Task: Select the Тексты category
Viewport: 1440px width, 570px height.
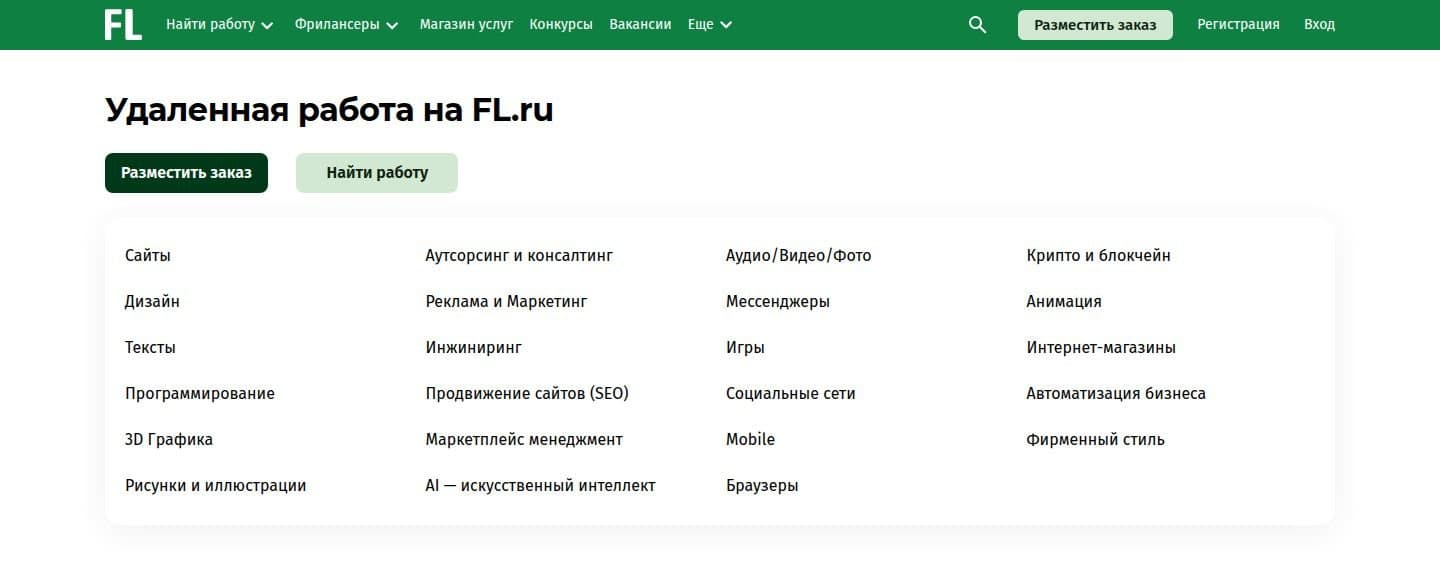Action: tap(150, 348)
